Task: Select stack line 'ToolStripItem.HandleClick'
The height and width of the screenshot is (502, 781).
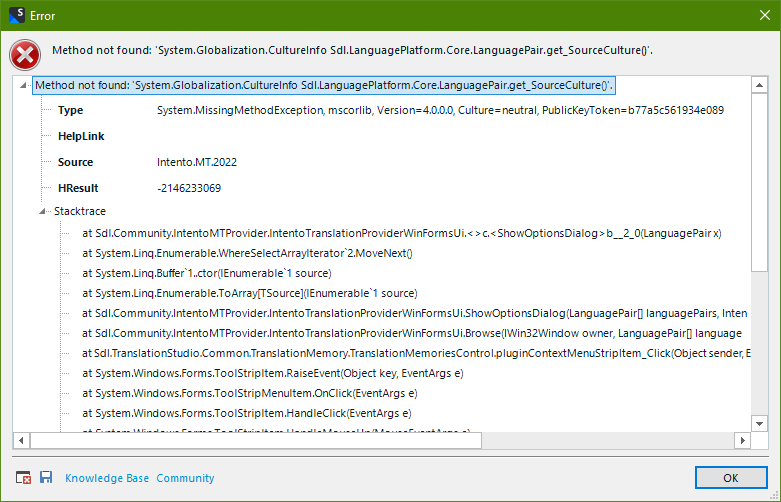Action: pos(247,413)
